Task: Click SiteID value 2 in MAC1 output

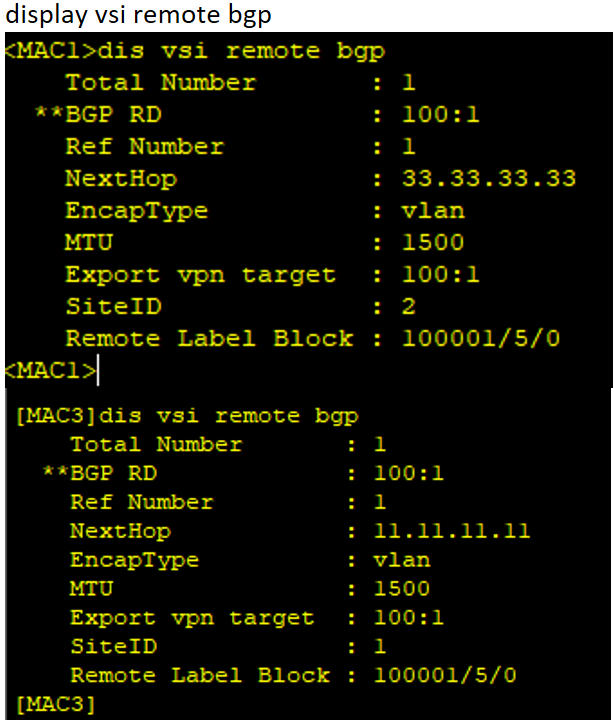Action: tap(408, 307)
